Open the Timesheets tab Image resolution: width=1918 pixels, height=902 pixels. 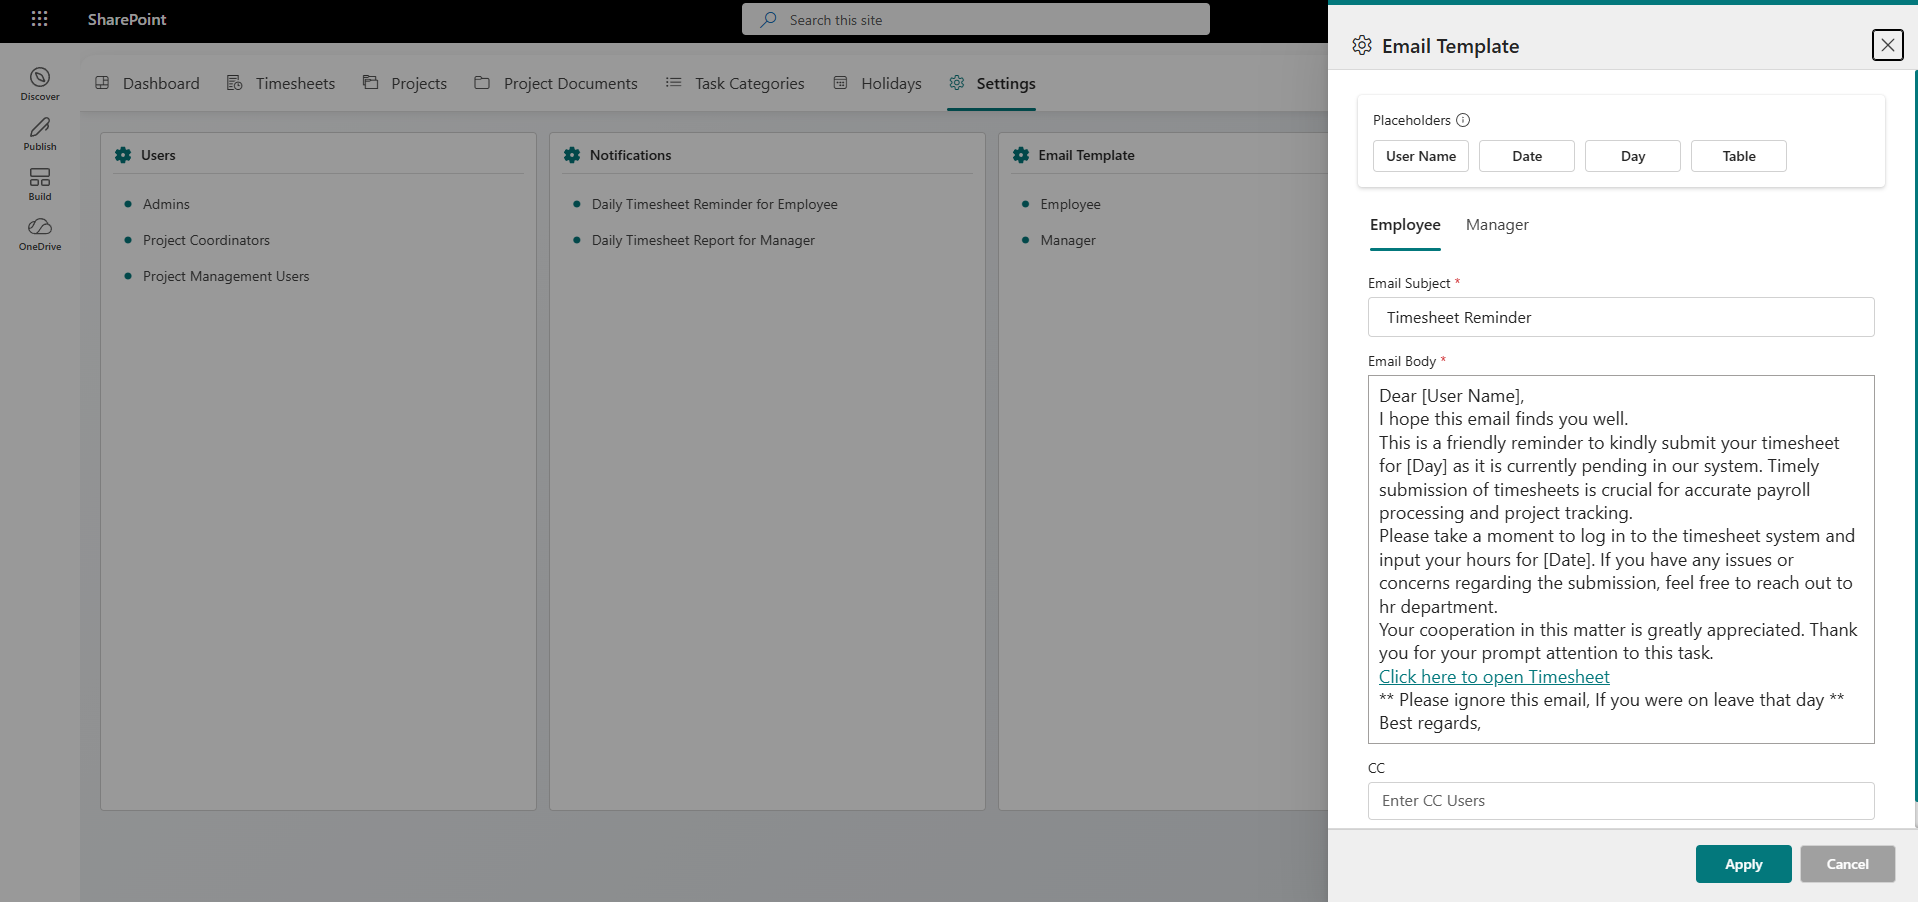tap(281, 83)
